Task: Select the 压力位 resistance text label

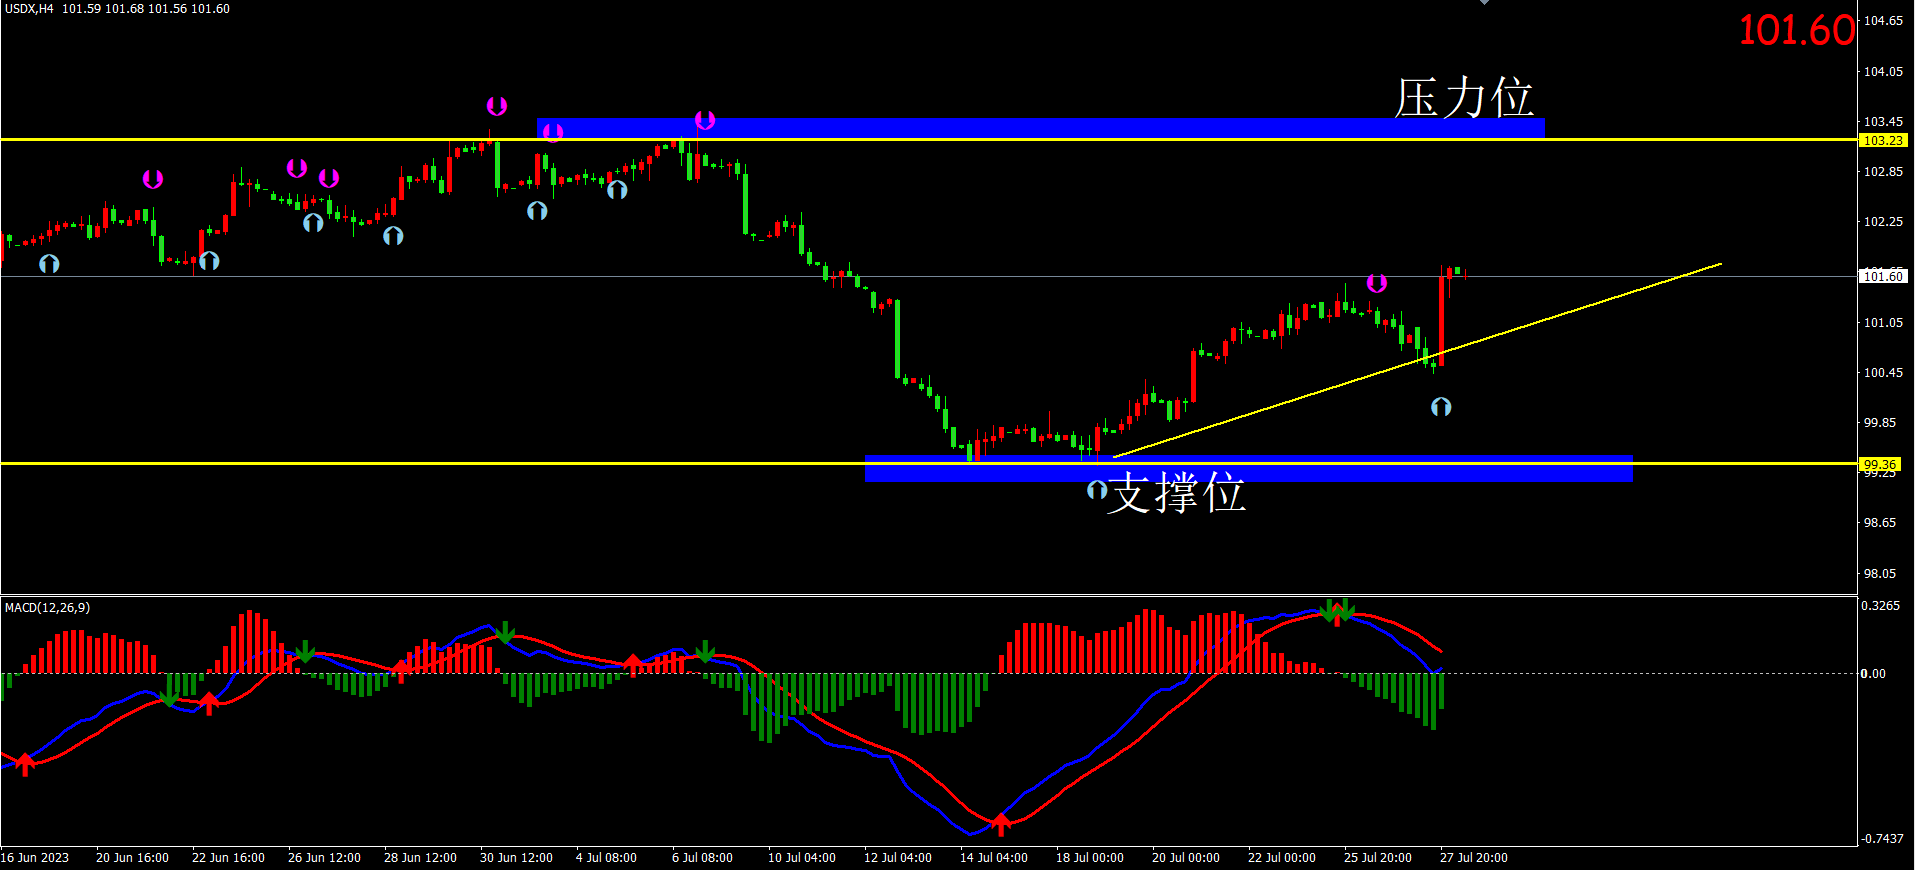Action: point(1464,98)
